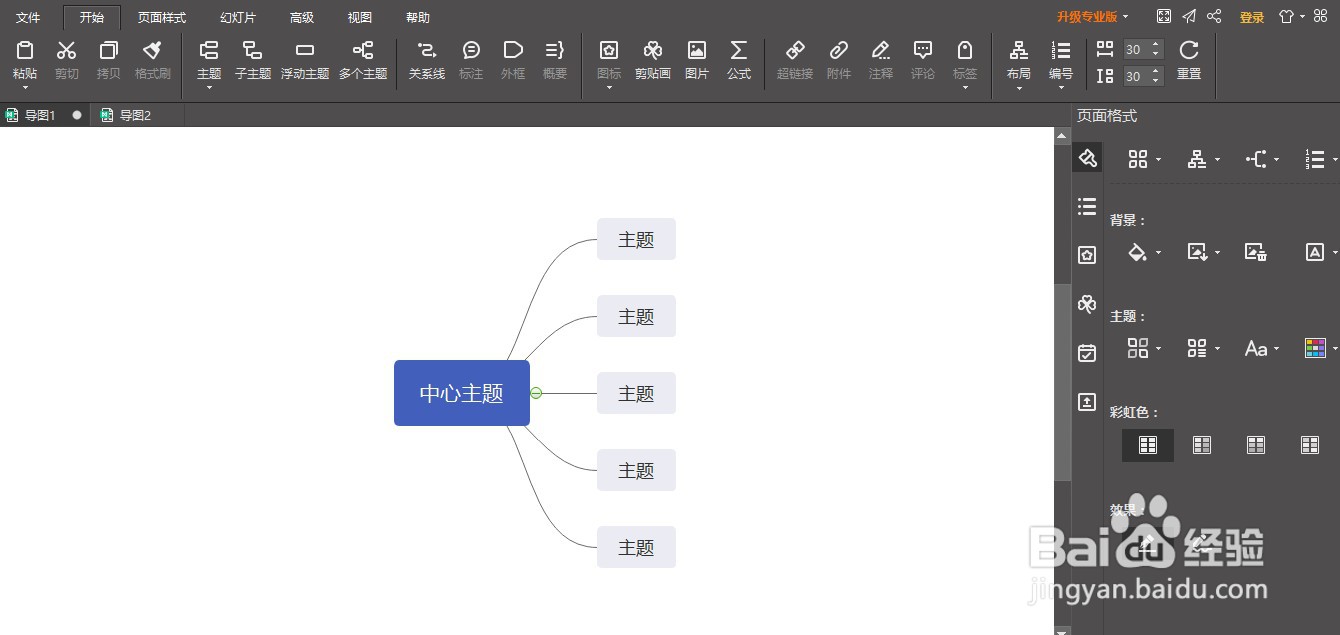Viewport: 1340px width, 635px height.
Task: Open the connector style dropdown in the panel
Action: coord(1262,159)
